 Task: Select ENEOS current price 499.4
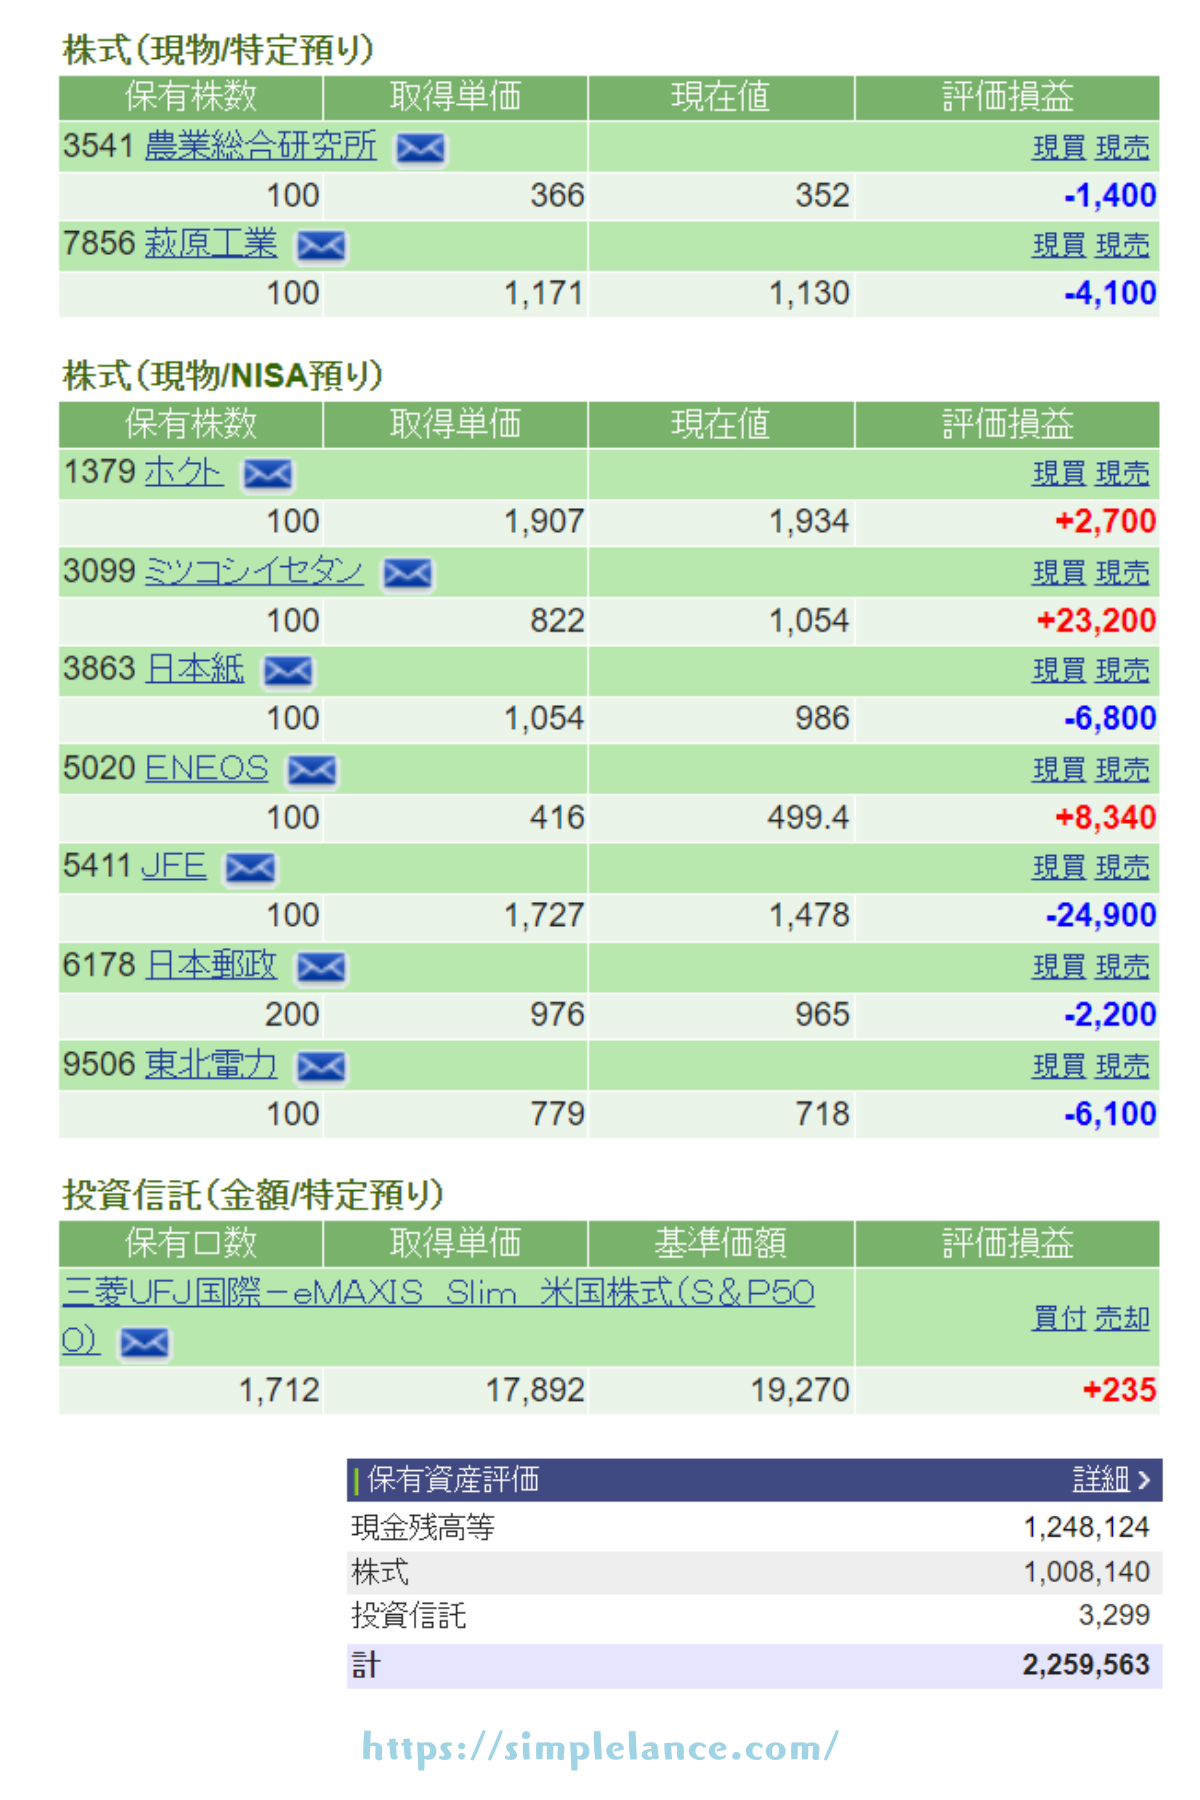[x=808, y=818]
